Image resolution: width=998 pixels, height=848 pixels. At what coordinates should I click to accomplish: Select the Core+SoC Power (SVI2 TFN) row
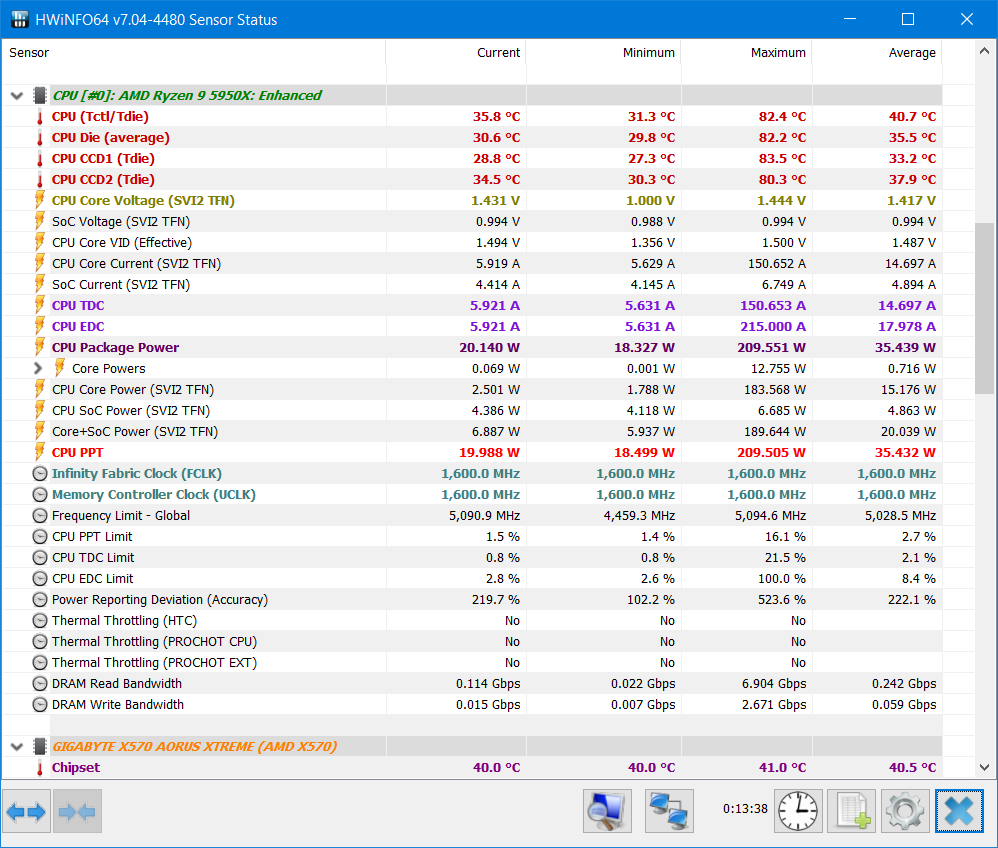coord(472,432)
